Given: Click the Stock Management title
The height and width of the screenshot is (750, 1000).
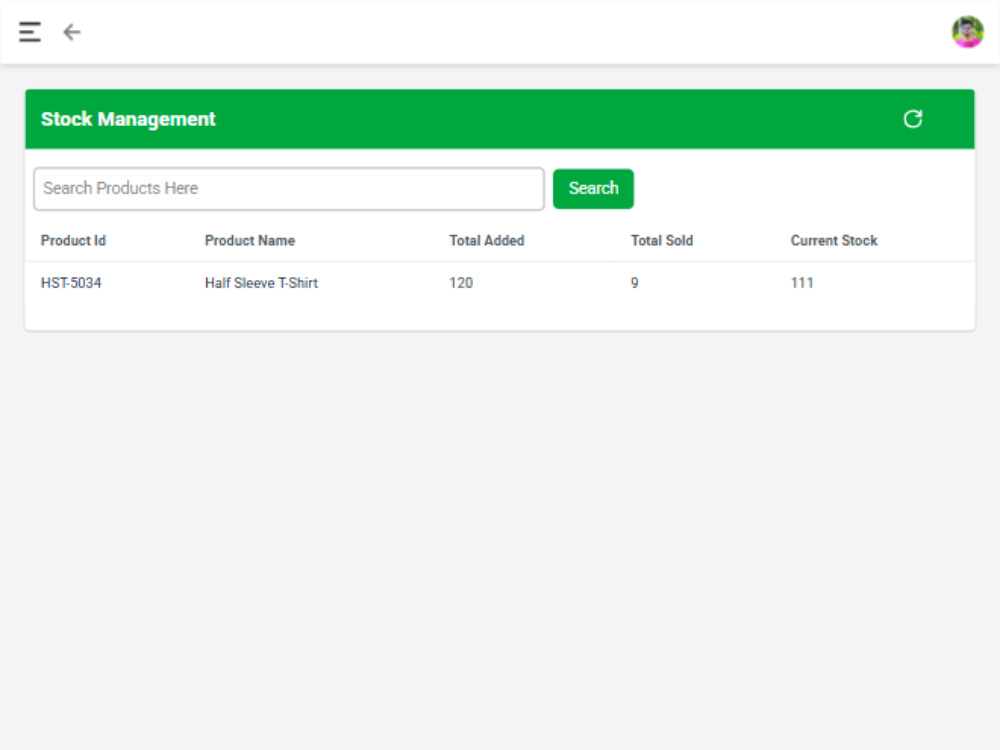Looking at the screenshot, I should 128,119.
